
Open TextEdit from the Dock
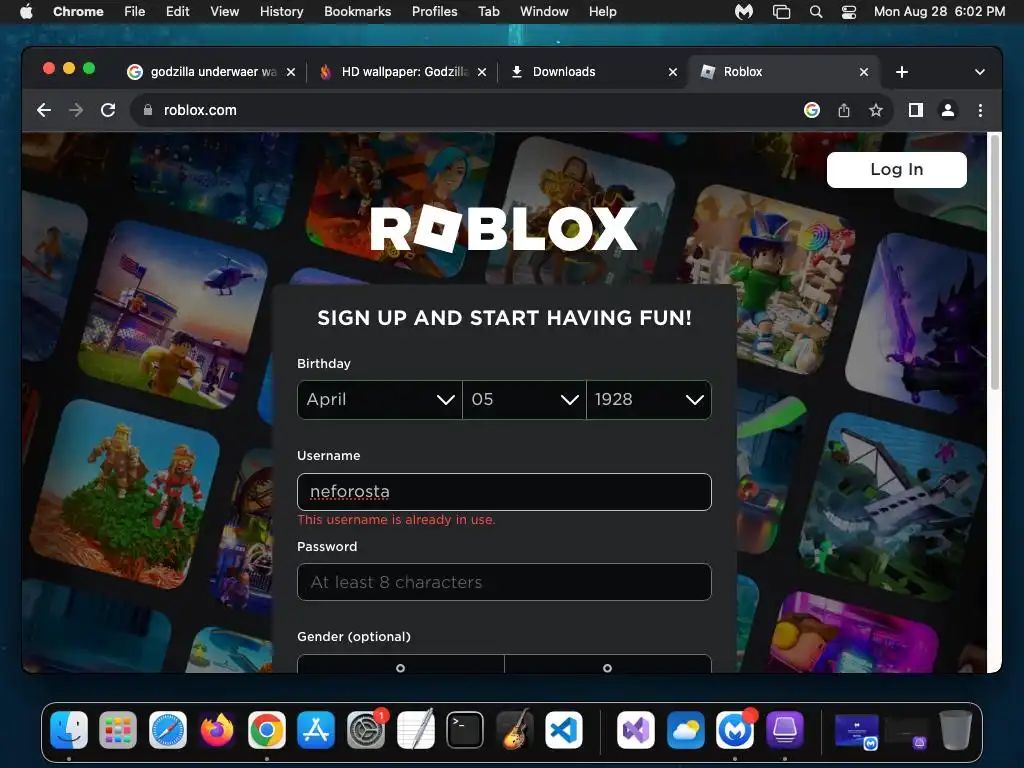pos(415,729)
